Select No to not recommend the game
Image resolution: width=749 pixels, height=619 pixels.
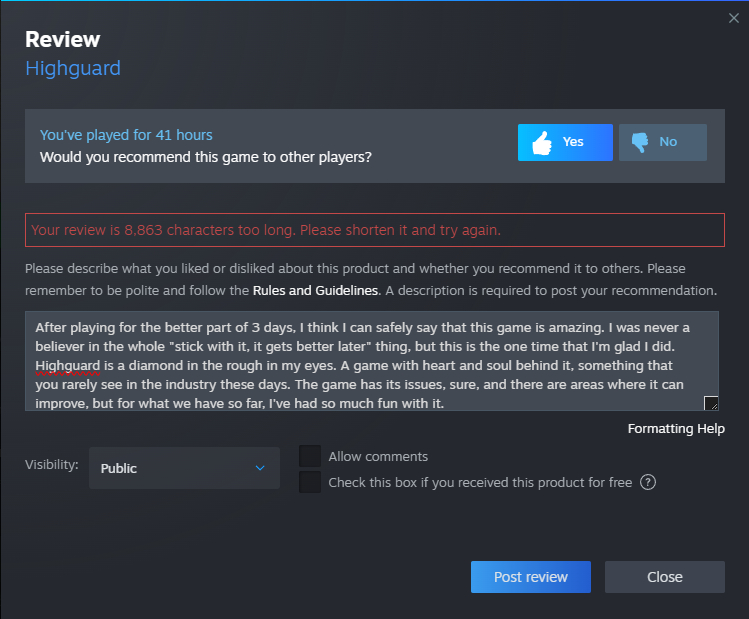click(663, 142)
